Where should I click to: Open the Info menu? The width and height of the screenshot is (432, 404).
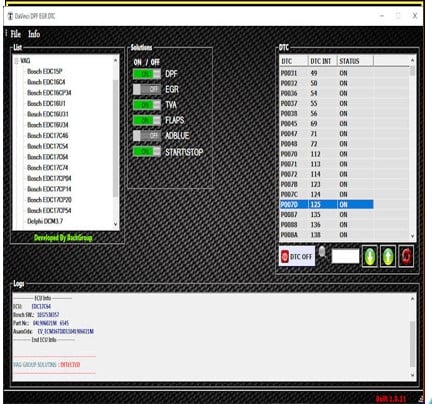pyautogui.click(x=34, y=34)
